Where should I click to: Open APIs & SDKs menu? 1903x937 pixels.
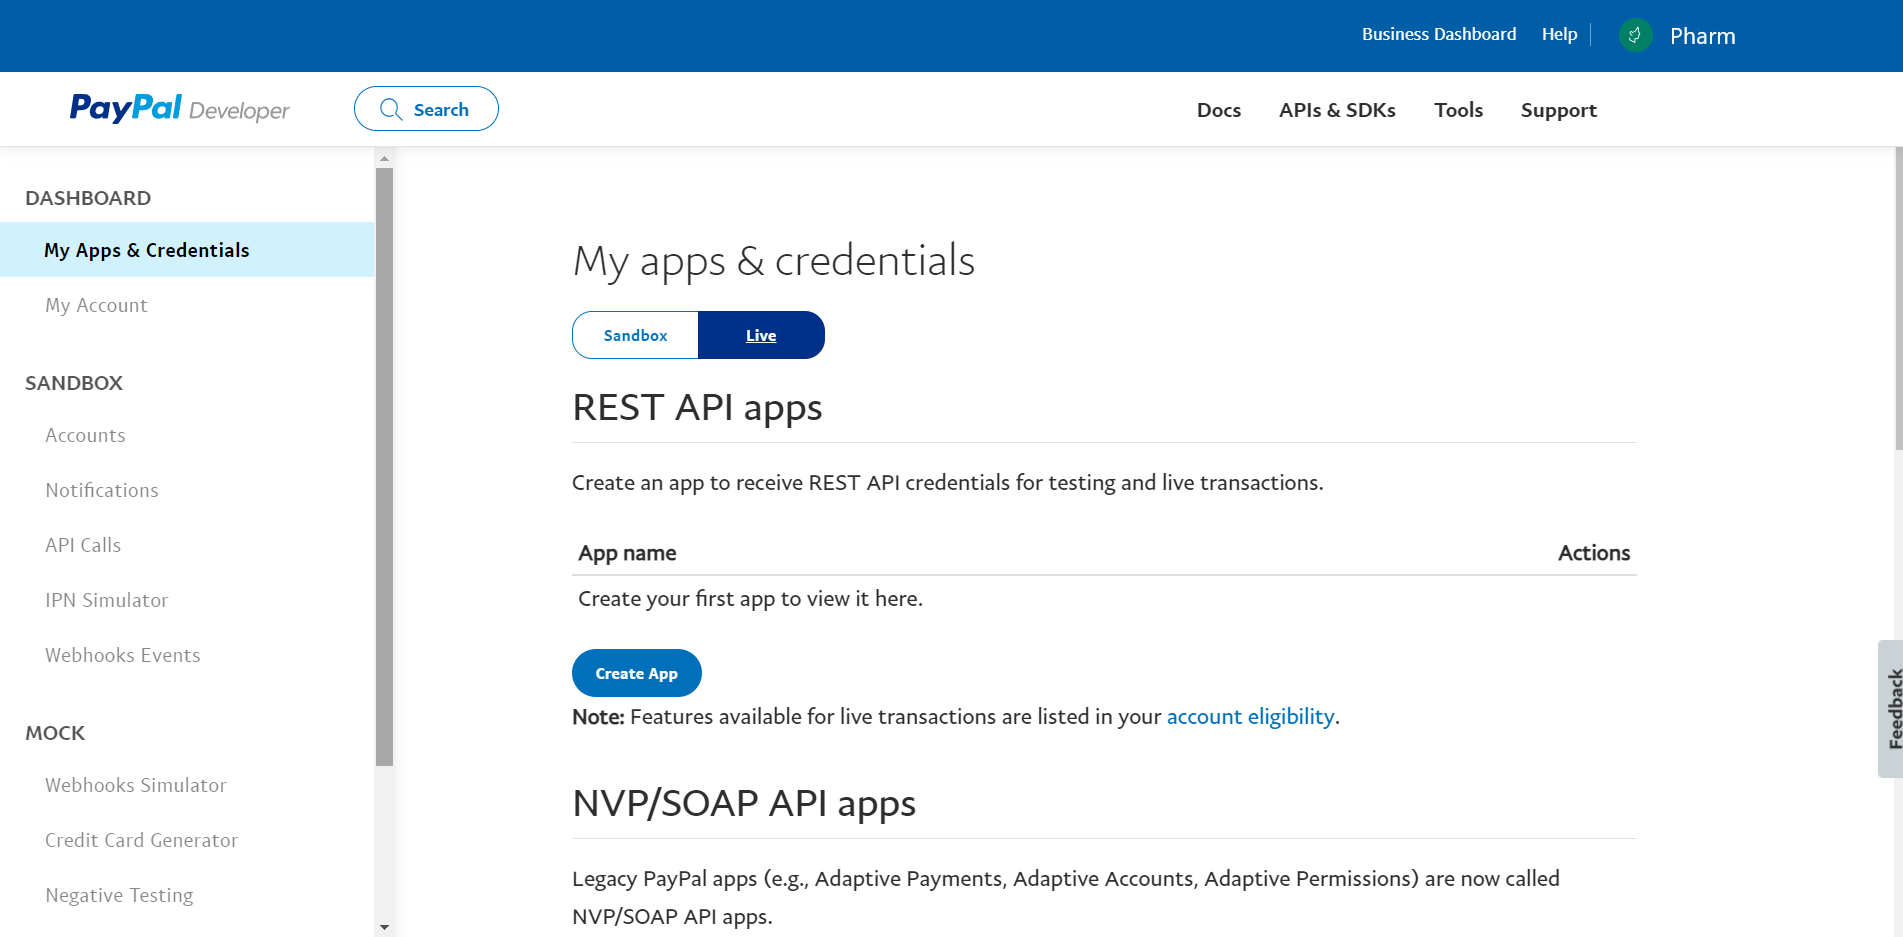1337,110
